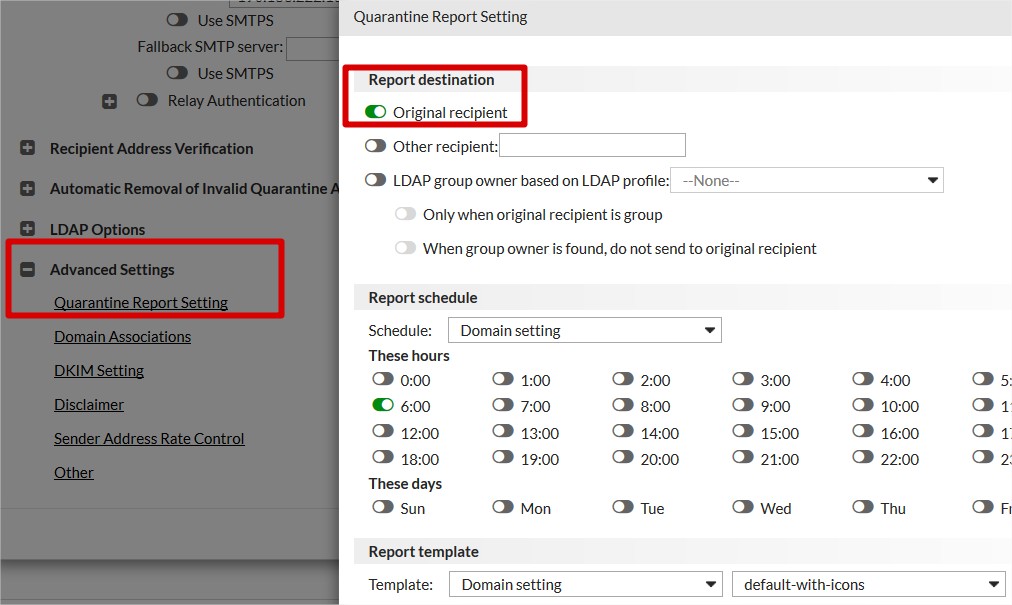Open the Disclaimer link
The height and width of the screenshot is (605, 1012).
tap(89, 405)
